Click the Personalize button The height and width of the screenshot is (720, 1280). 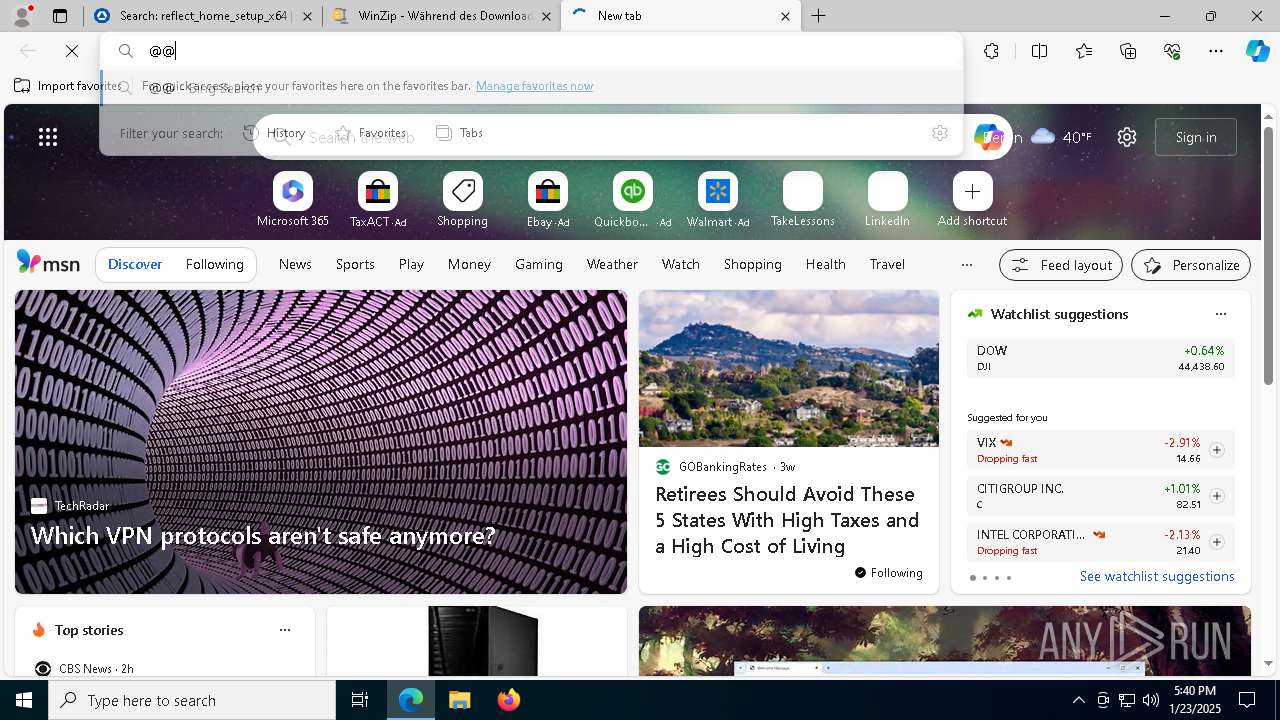click(x=1191, y=265)
